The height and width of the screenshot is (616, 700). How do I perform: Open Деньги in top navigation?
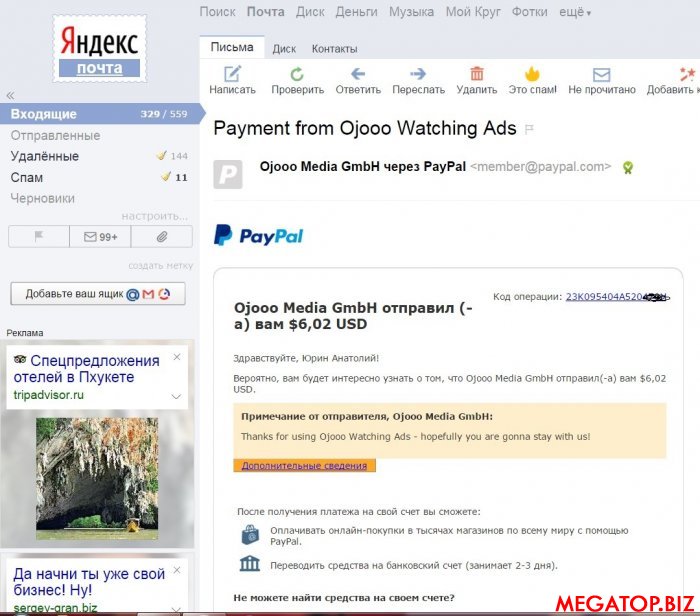[356, 12]
